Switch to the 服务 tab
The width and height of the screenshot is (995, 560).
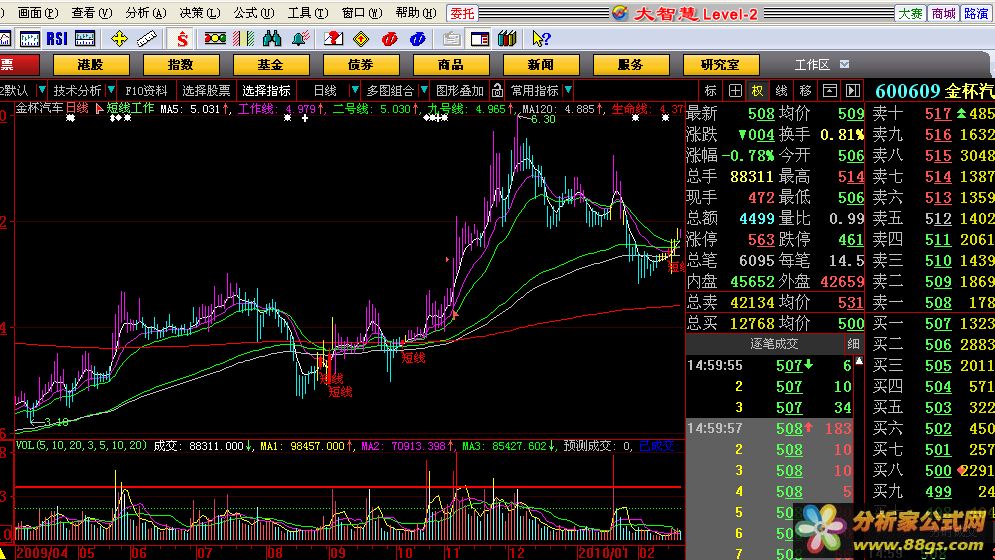point(631,65)
